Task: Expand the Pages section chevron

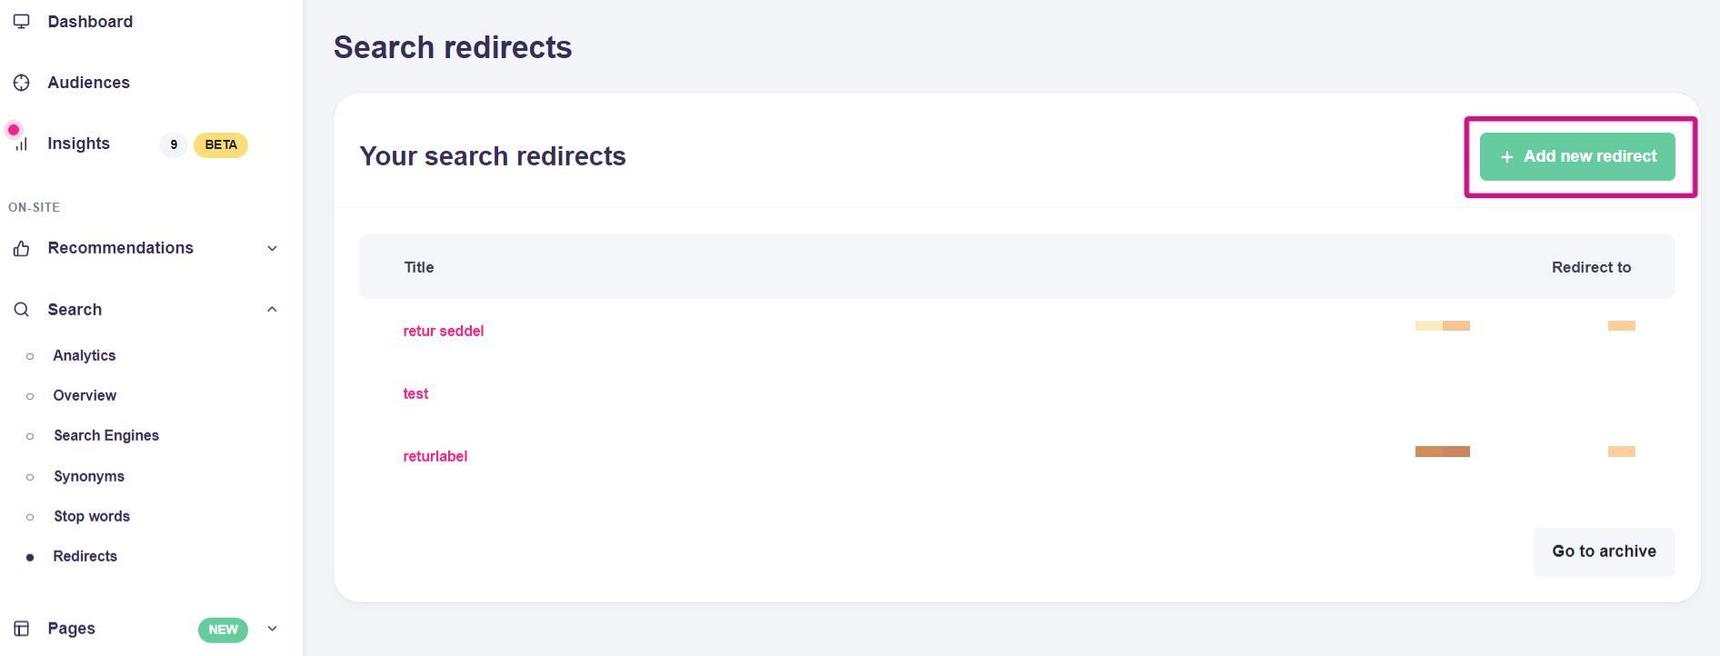Action: [x=272, y=629]
